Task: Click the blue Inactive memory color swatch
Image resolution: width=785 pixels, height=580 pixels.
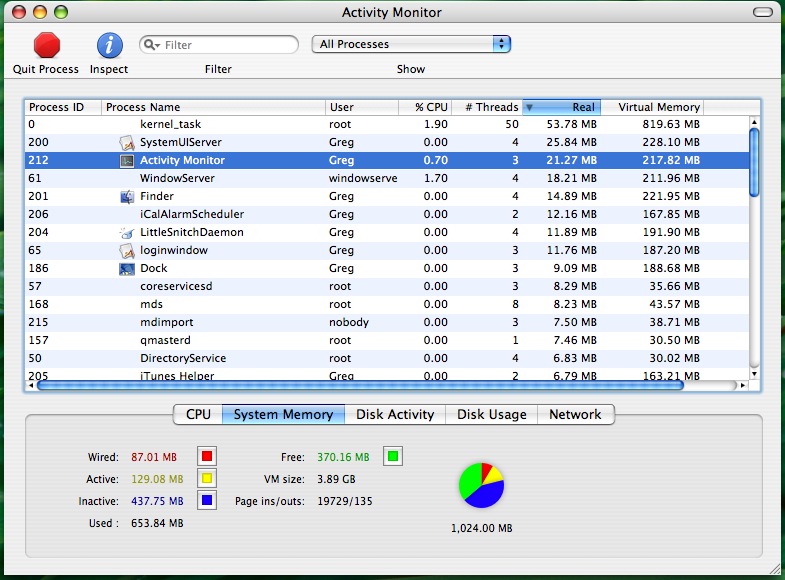Action: (x=207, y=500)
